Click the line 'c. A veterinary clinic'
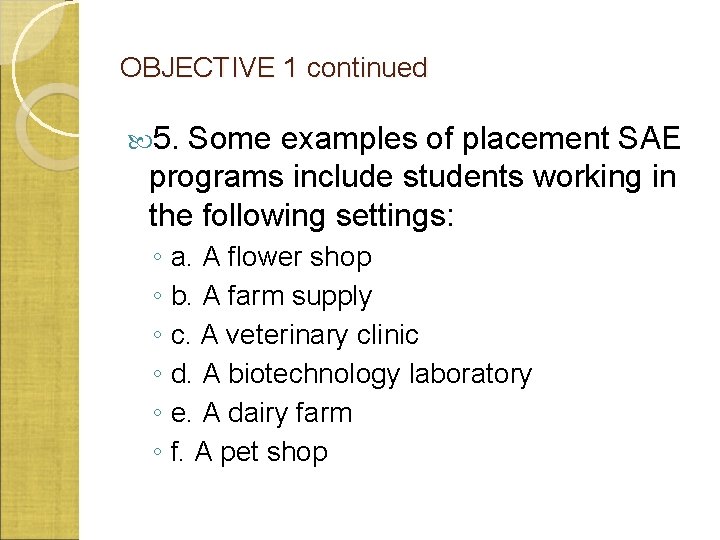Image resolution: width=720 pixels, height=540 pixels. 294,335
